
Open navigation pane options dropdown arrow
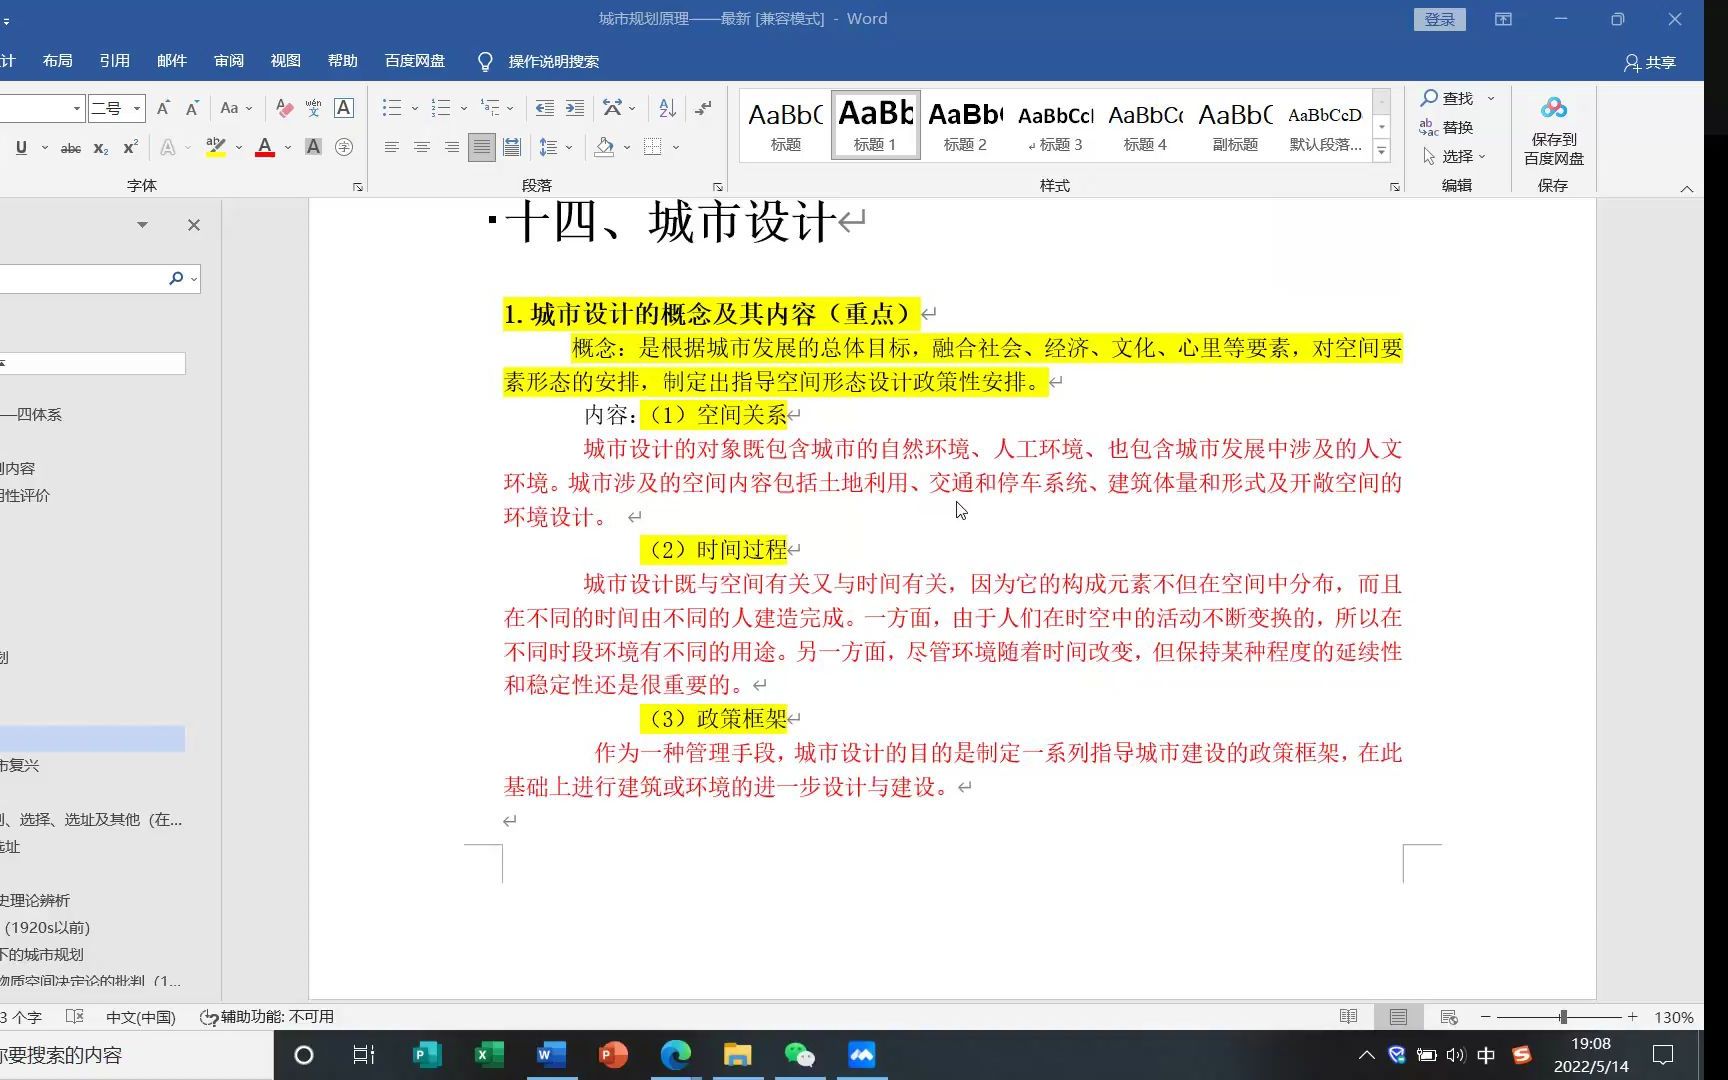click(x=142, y=225)
